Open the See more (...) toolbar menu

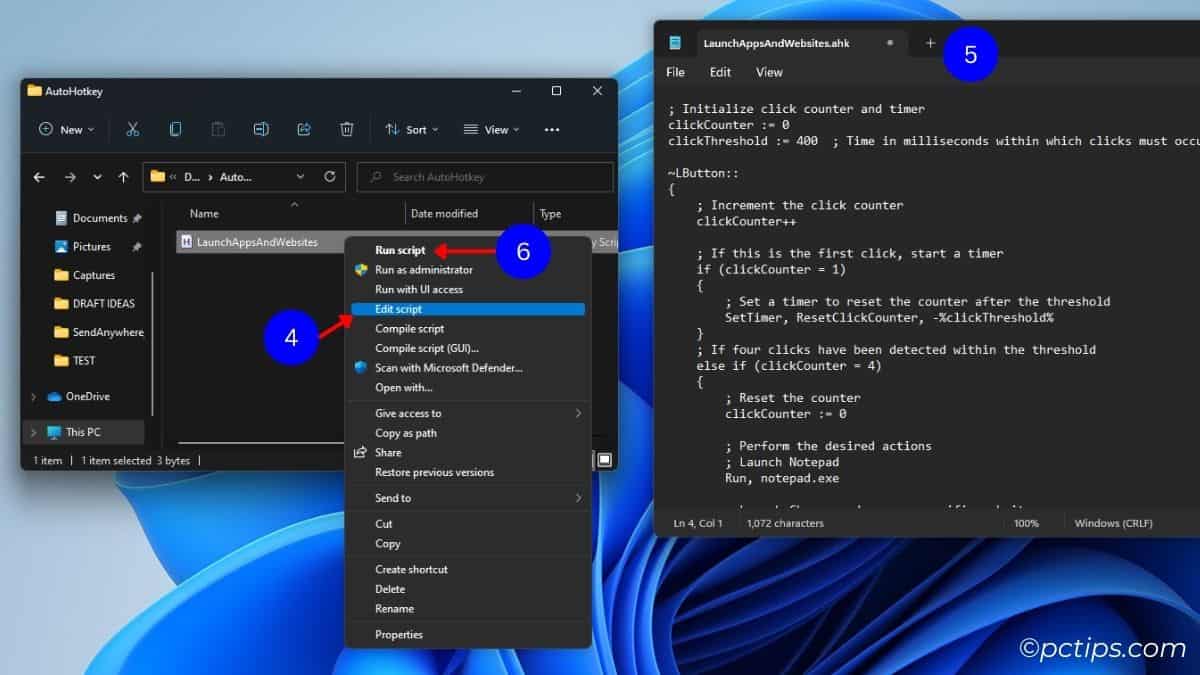point(552,130)
